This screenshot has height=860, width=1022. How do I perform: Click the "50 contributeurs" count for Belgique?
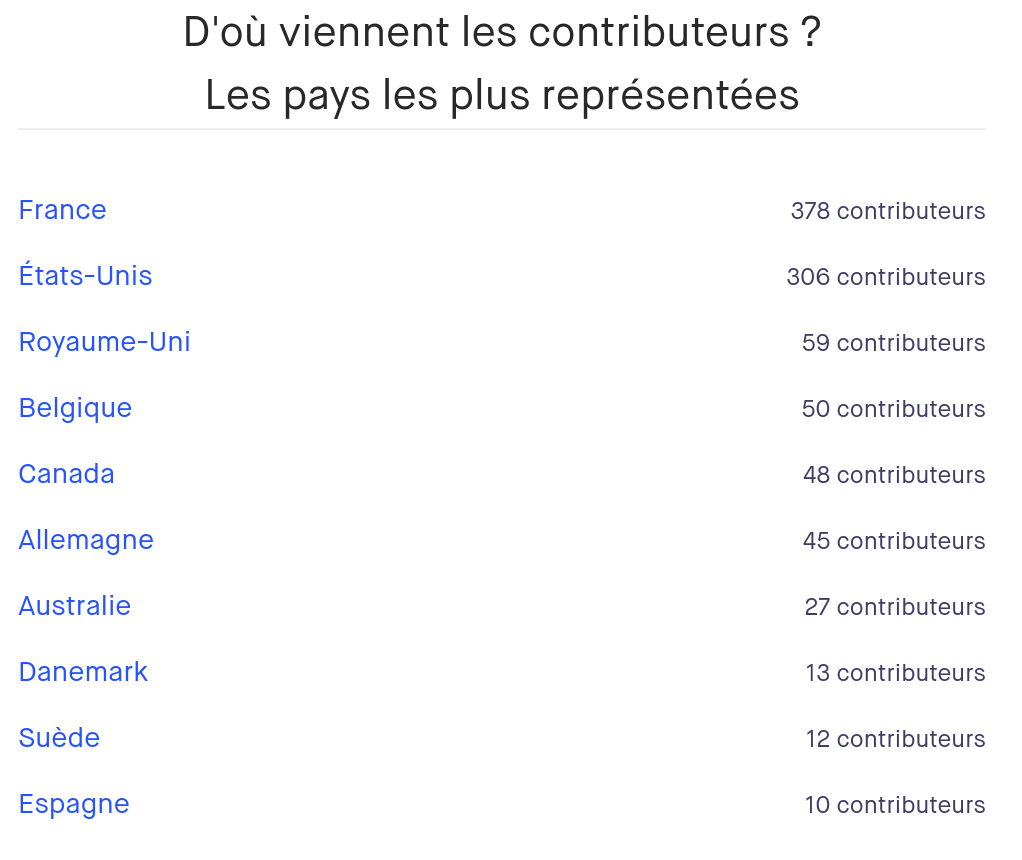[x=893, y=409]
